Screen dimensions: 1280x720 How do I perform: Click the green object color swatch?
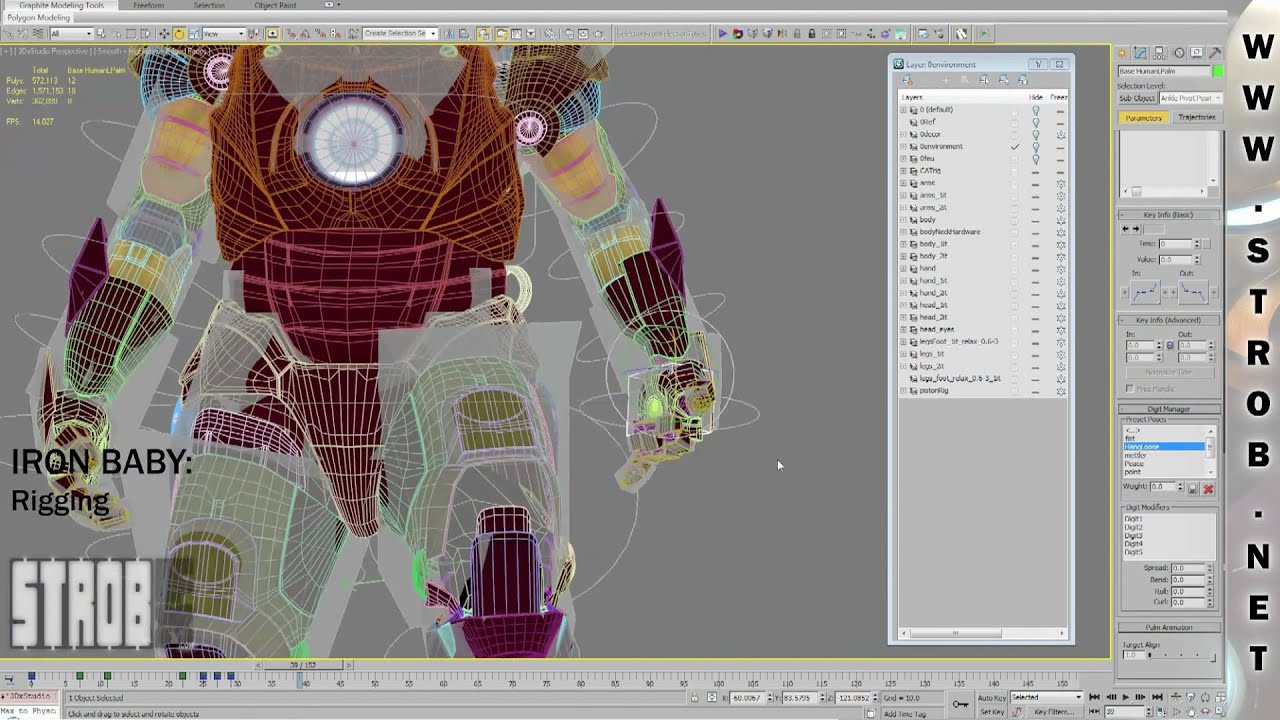(1217, 71)
